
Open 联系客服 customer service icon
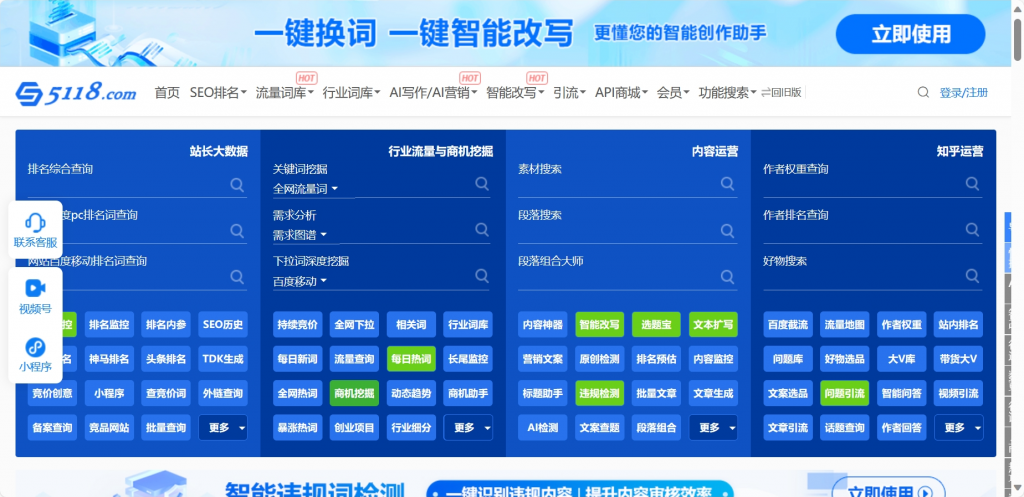pos(35,229)
